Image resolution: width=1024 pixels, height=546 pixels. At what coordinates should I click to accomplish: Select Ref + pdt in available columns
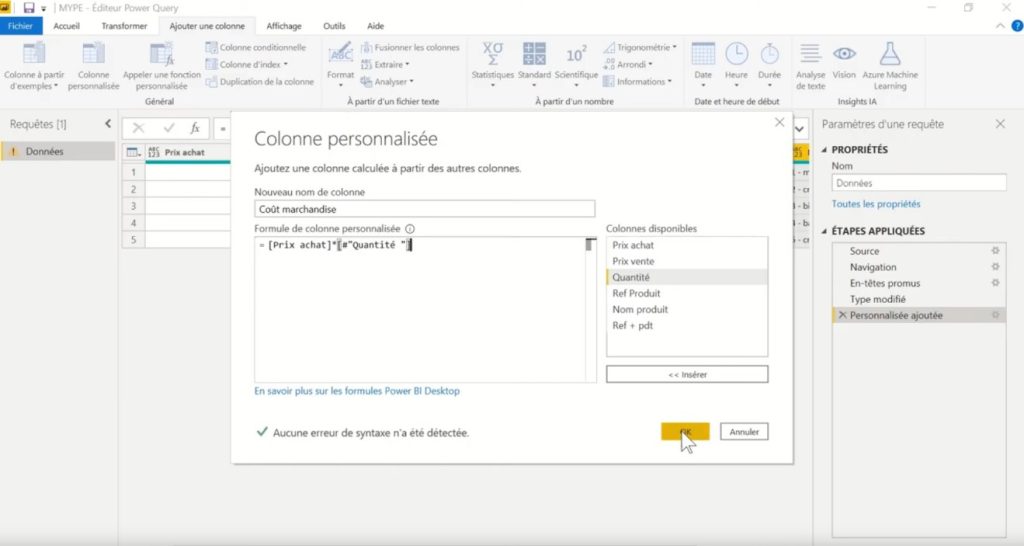tap(686, 325)
